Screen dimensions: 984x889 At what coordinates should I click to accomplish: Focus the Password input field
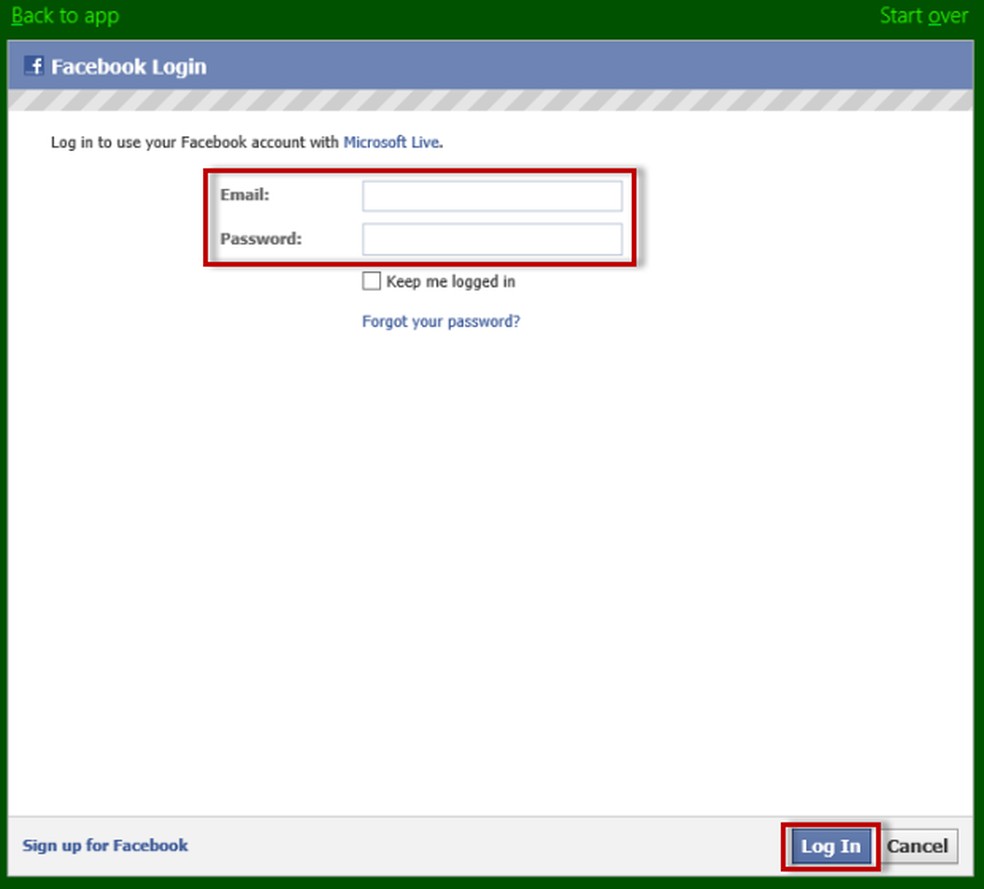point(492,239)
